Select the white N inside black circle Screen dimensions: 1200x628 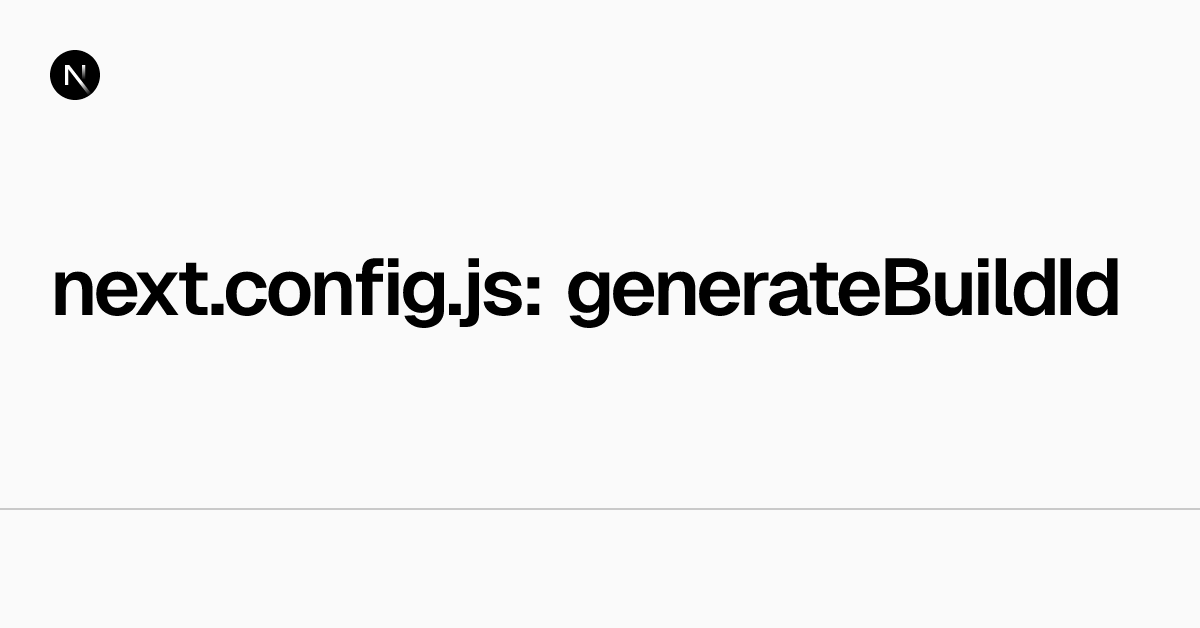75,75
